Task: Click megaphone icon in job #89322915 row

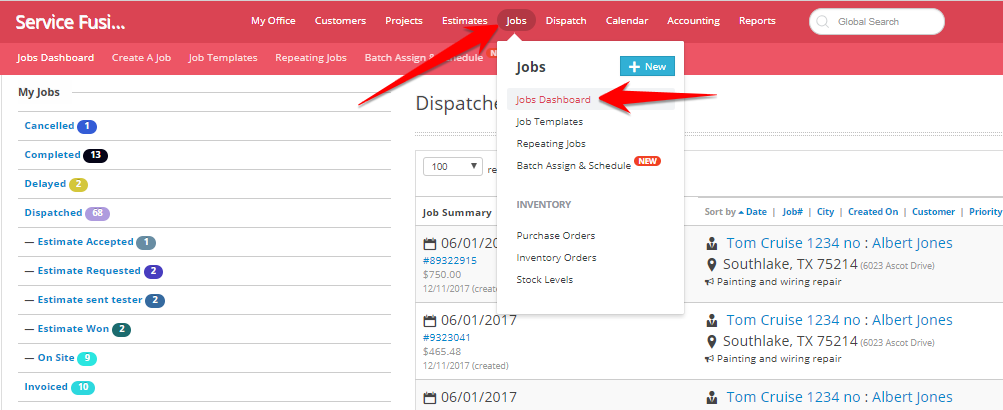Action: (709, 281)
